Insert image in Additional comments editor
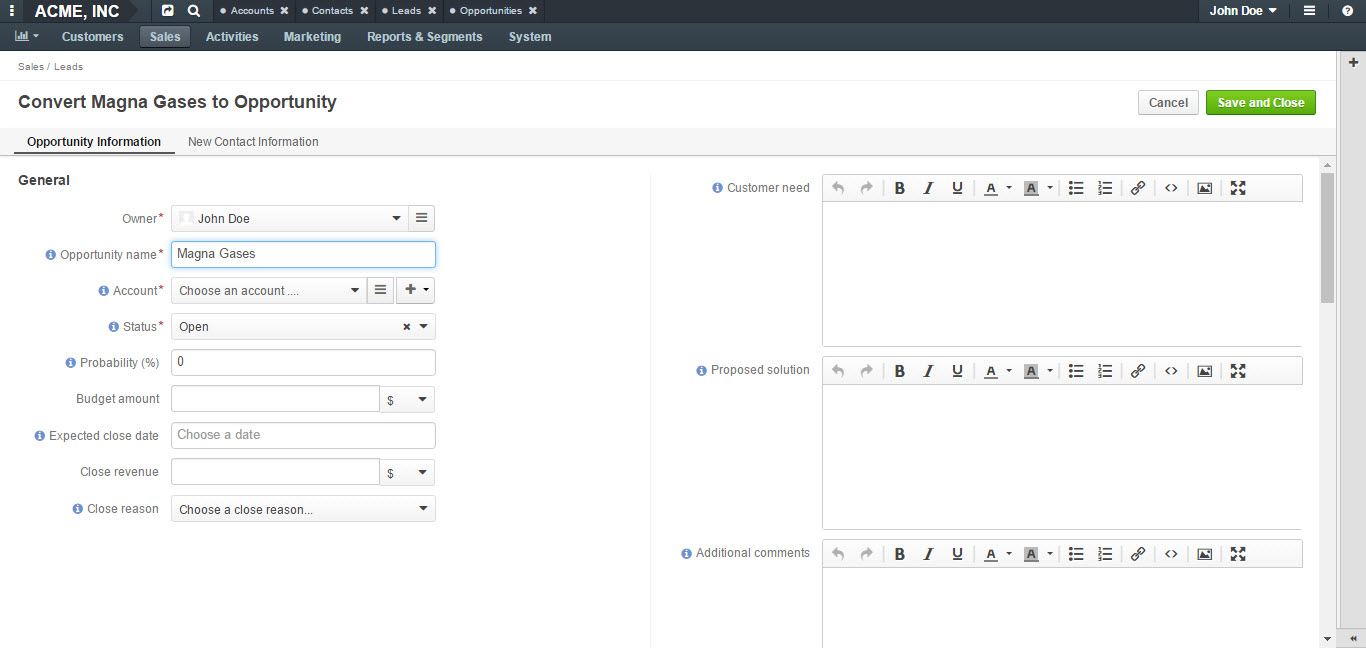The height and width of the screenshot is (648, 1366). (1205, 554)
